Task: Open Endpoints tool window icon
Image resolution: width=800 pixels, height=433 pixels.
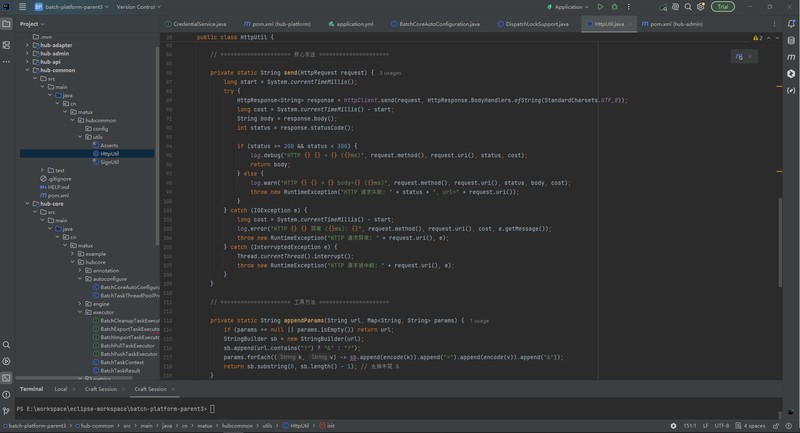Action: 791,90
